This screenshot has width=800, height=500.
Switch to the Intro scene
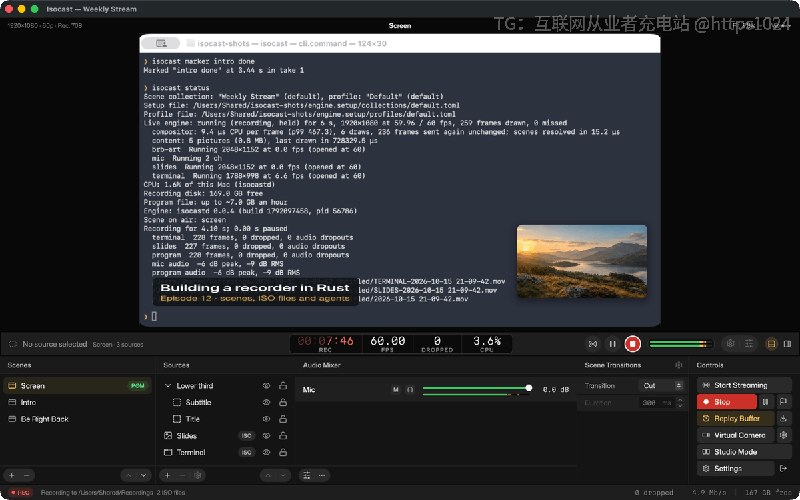click(x=77, y=403)
